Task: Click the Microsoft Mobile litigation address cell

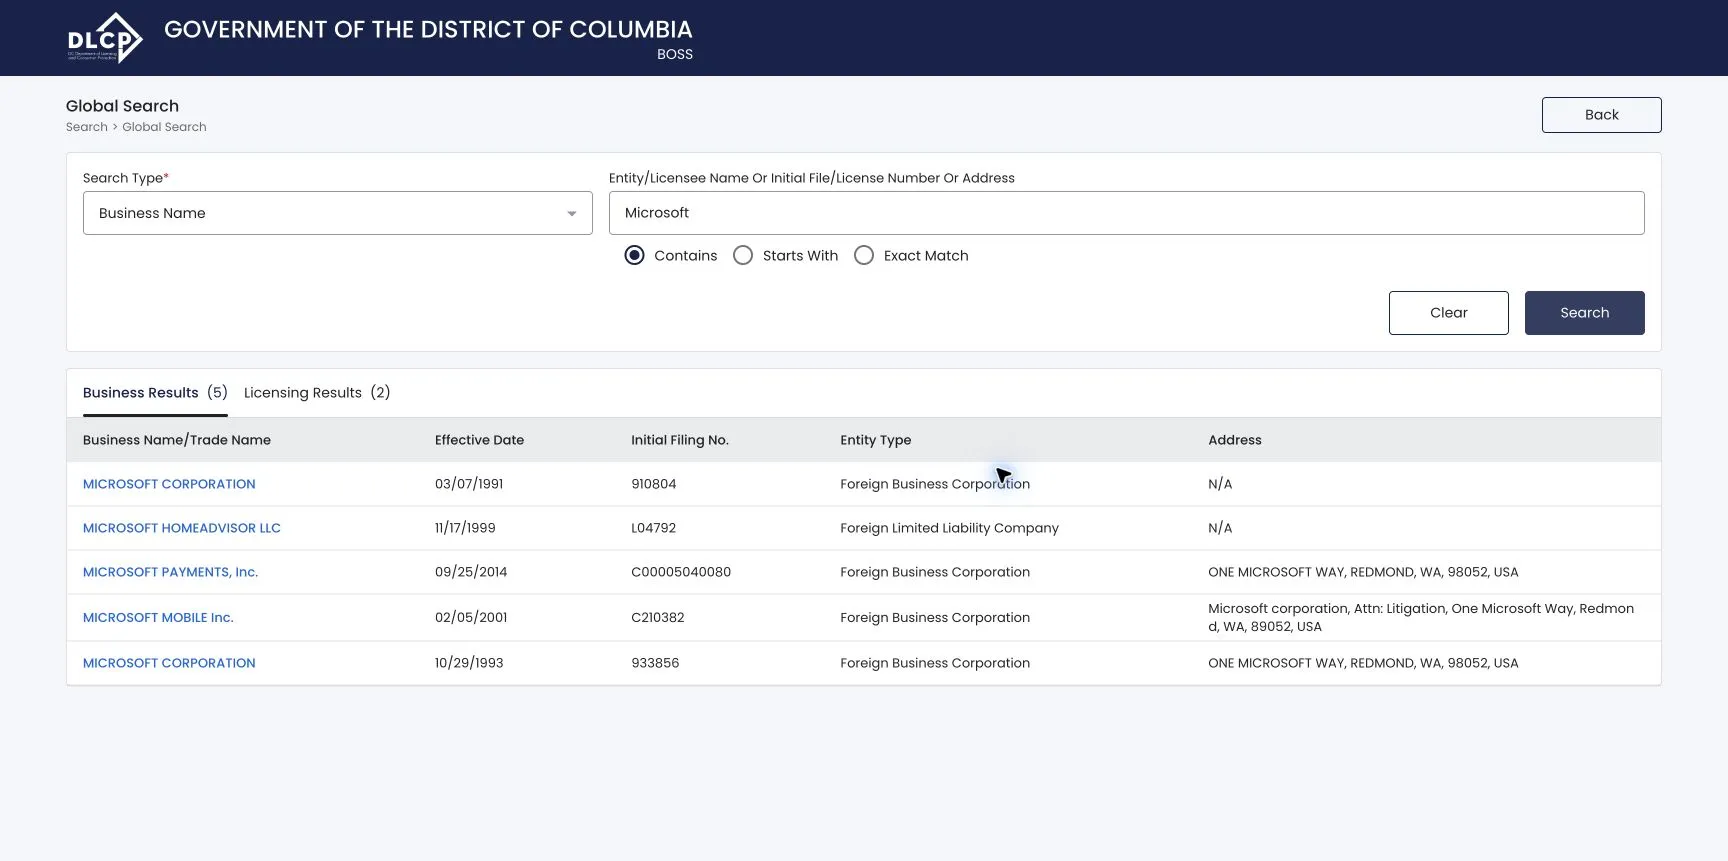Action: tap(1421, 618)
